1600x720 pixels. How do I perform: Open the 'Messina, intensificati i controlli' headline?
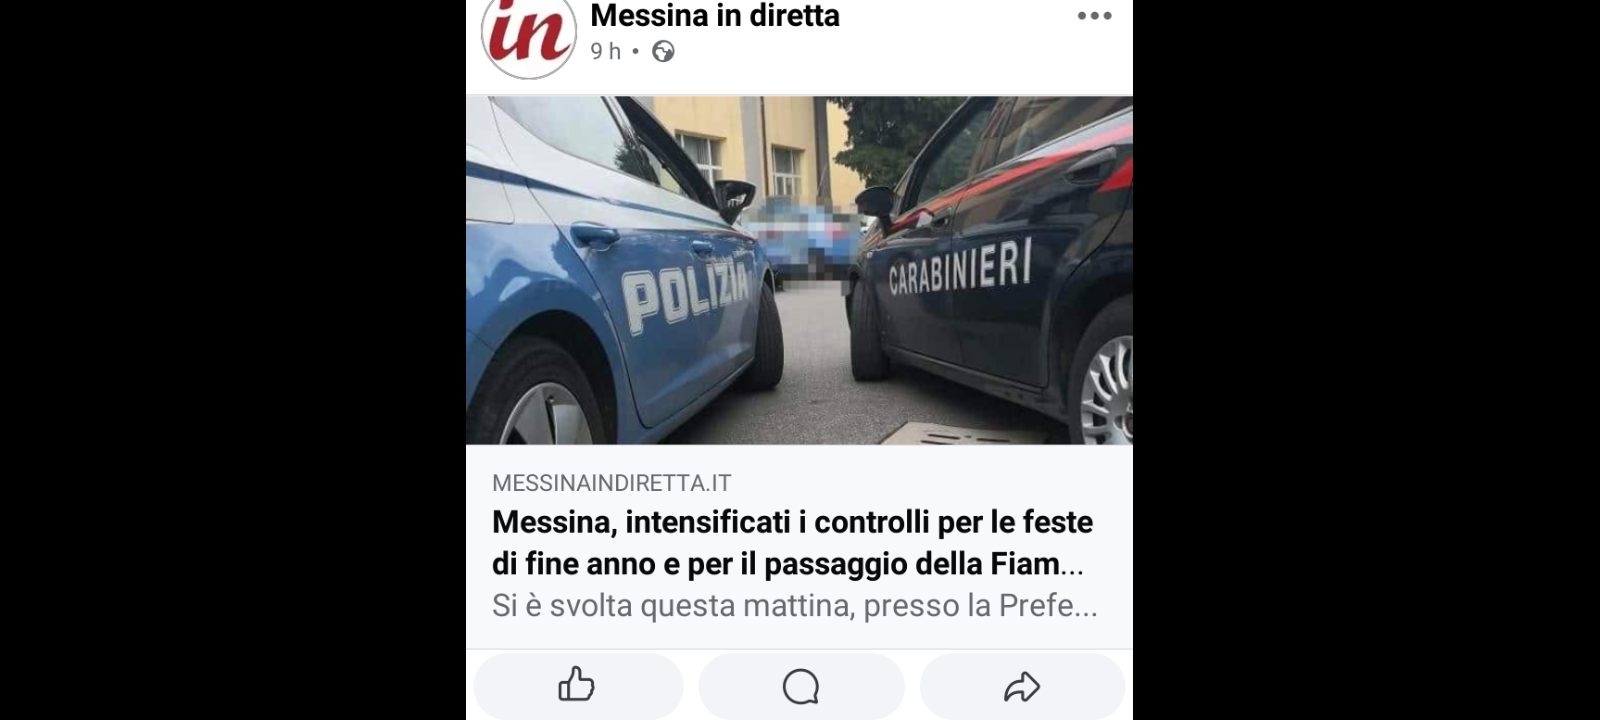(x=792, y=543)
